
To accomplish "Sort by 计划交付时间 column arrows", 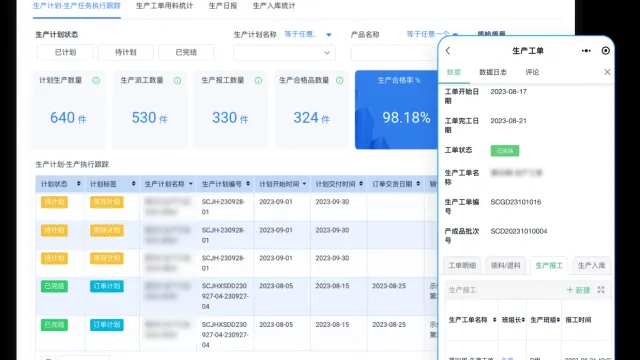I will click(361, 184).
